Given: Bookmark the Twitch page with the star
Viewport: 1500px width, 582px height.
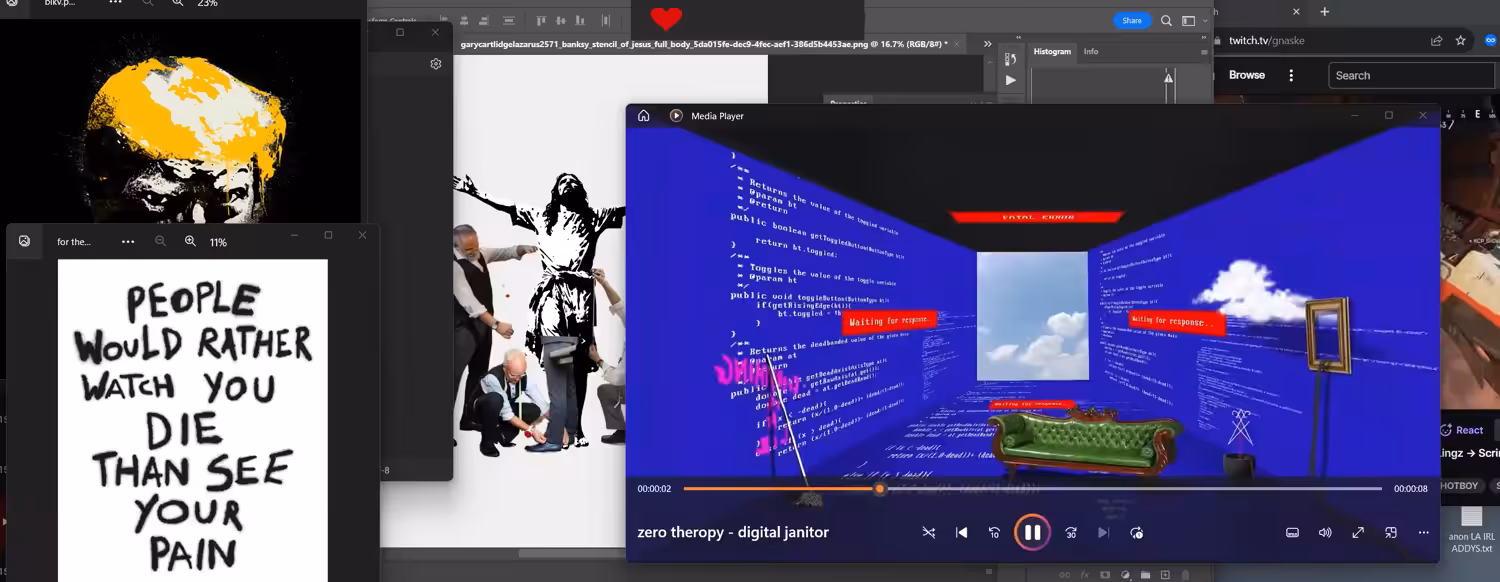Looking at the screenshot, I should pos(1461,41).
